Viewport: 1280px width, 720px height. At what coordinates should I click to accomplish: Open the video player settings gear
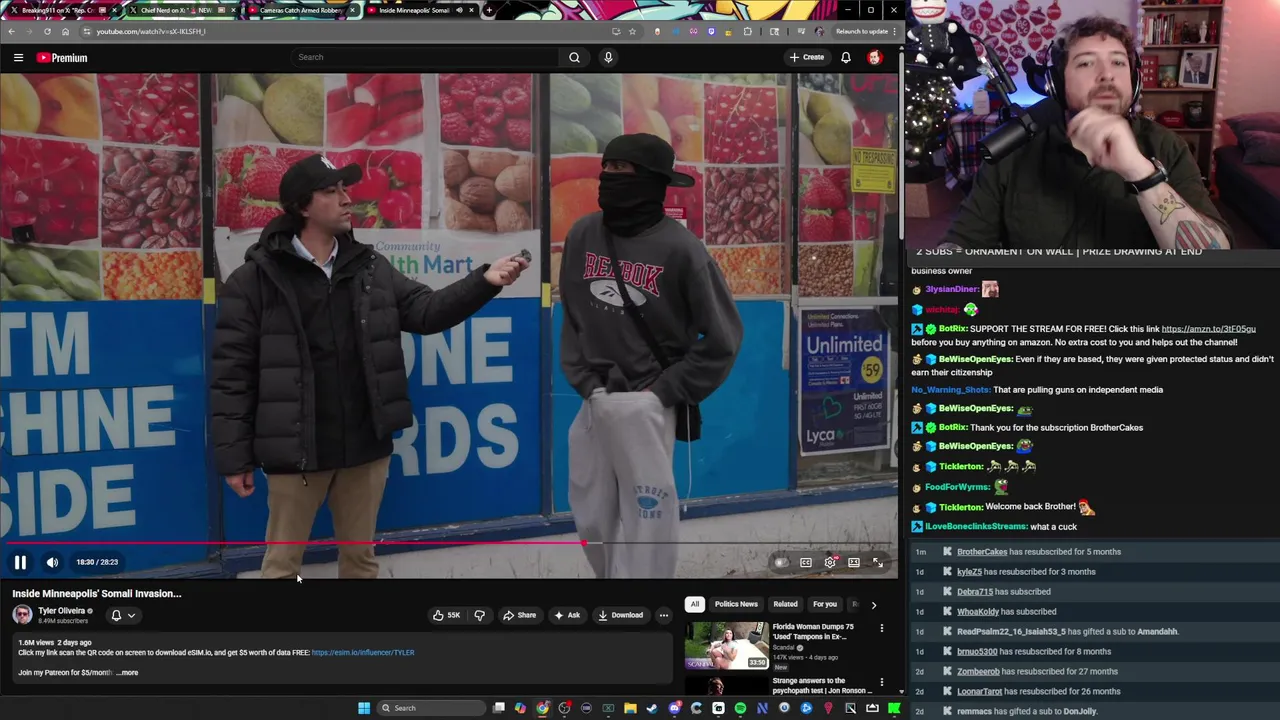[x=830, y=562]
